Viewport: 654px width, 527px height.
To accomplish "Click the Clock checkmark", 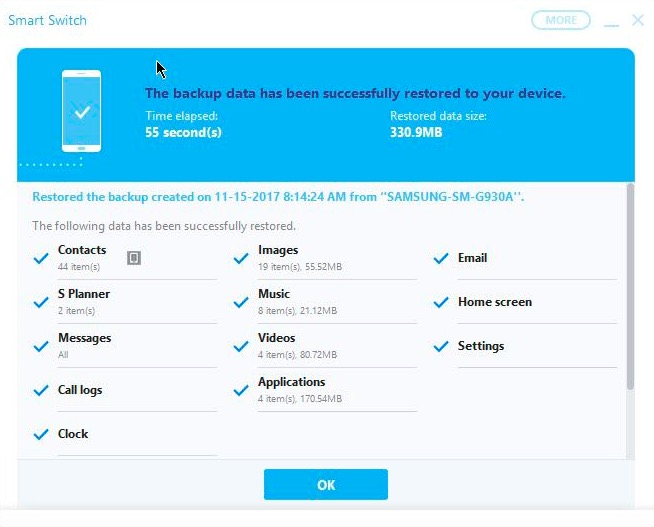I will point(41,434).
